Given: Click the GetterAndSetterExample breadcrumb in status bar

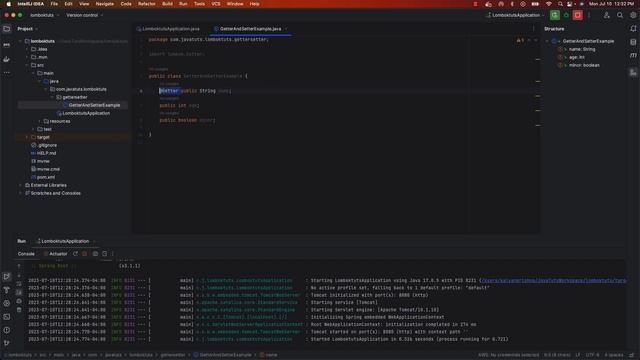Looking at the screenshot, I should pyautogui.click(x=222, y=355).
